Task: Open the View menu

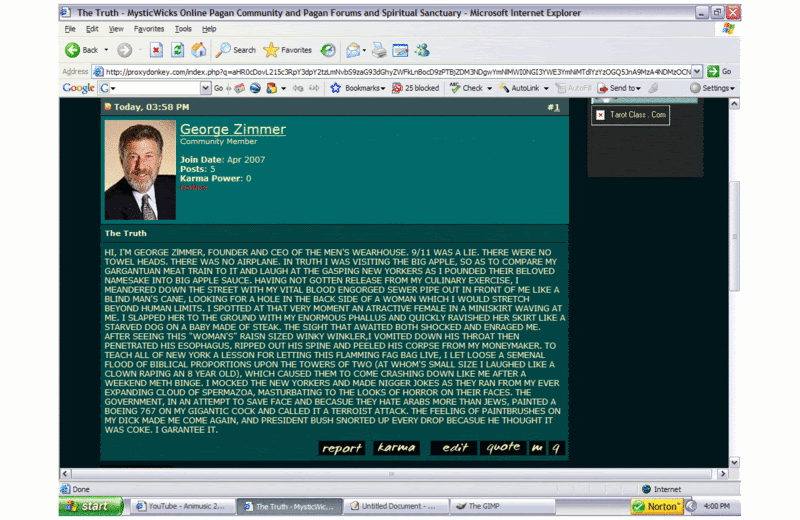Action: pos(116,29)
